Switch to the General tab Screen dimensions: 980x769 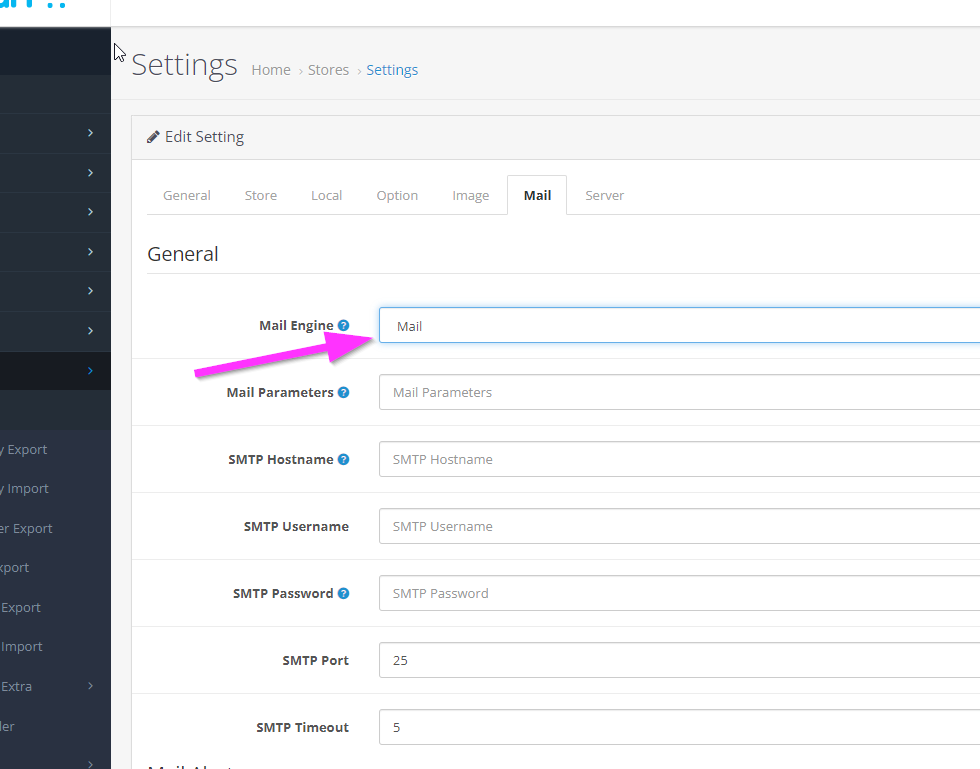(x=187, y=195)
